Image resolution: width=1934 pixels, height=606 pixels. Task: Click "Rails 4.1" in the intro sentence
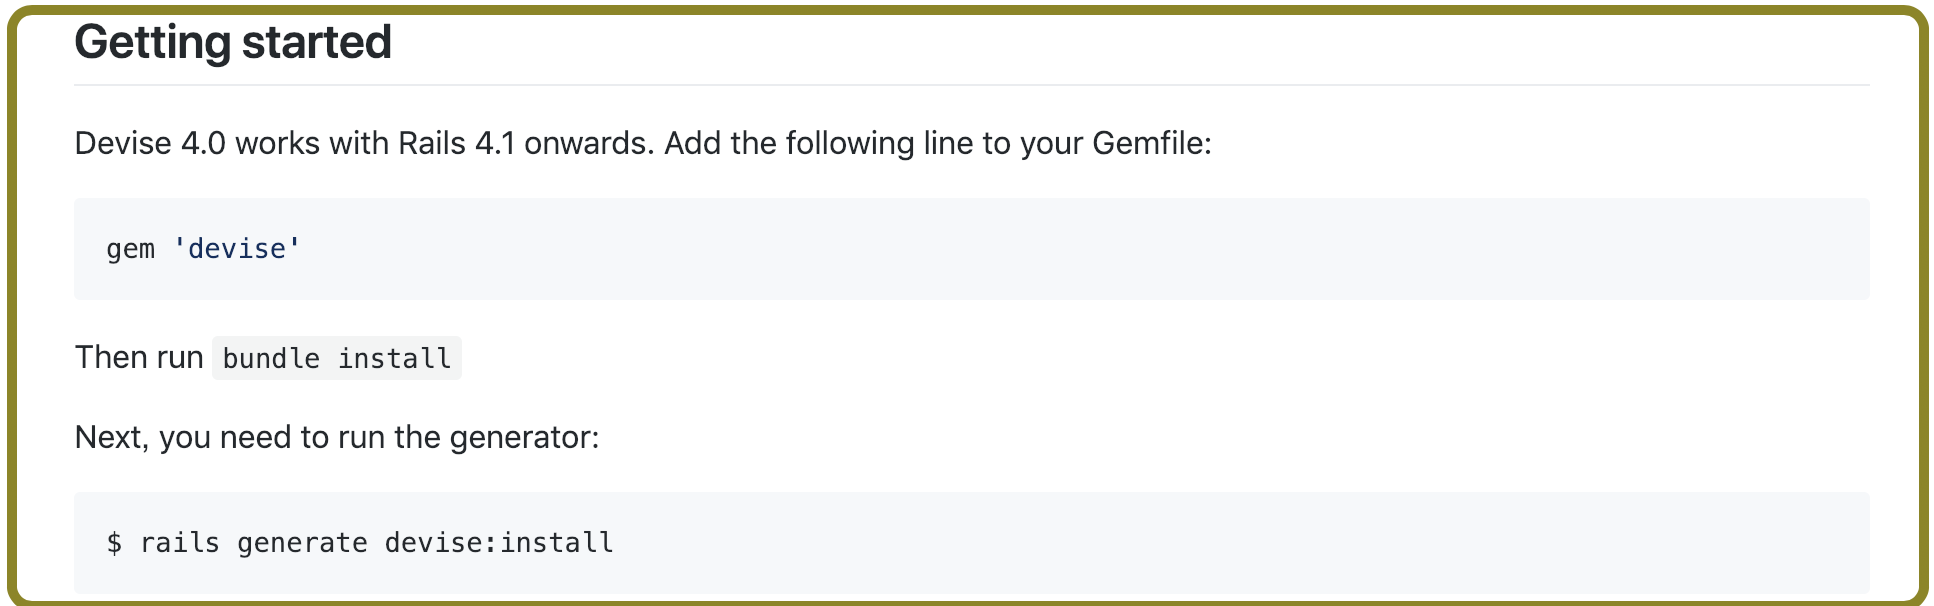456,144
